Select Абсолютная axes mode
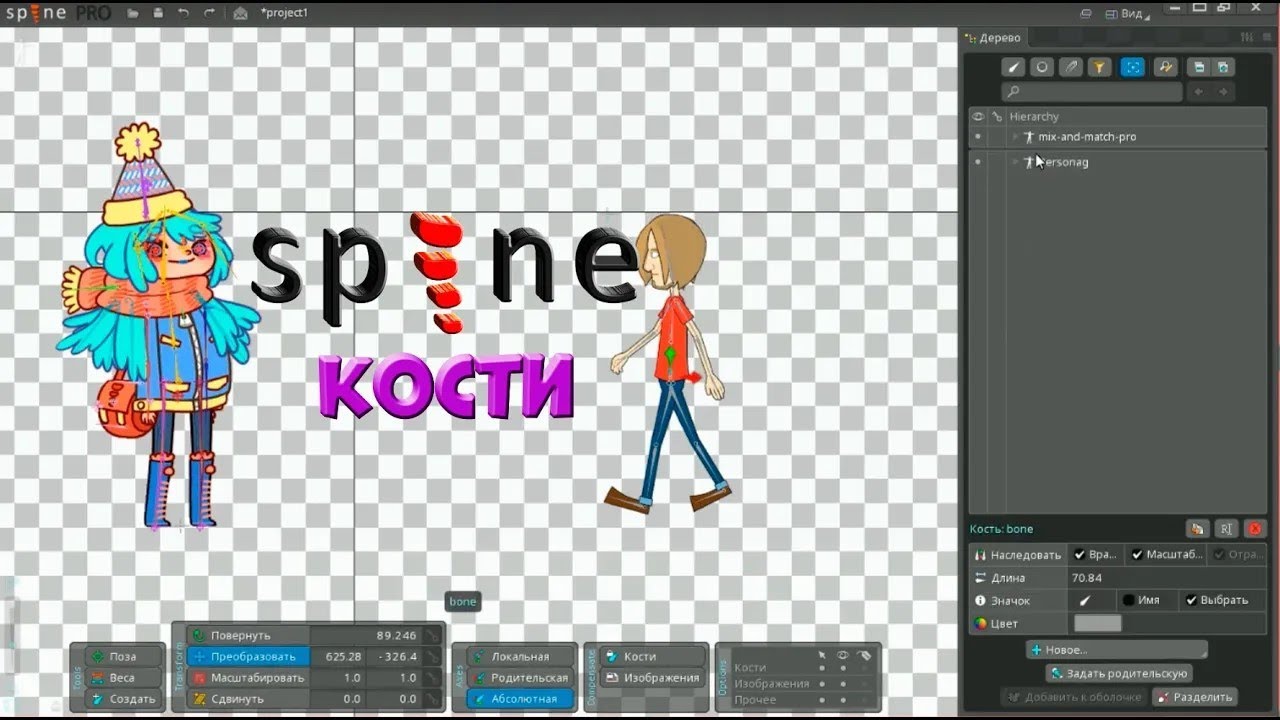Image resolution: width=1280 pixels, height=720 pixels. [520, 699]
